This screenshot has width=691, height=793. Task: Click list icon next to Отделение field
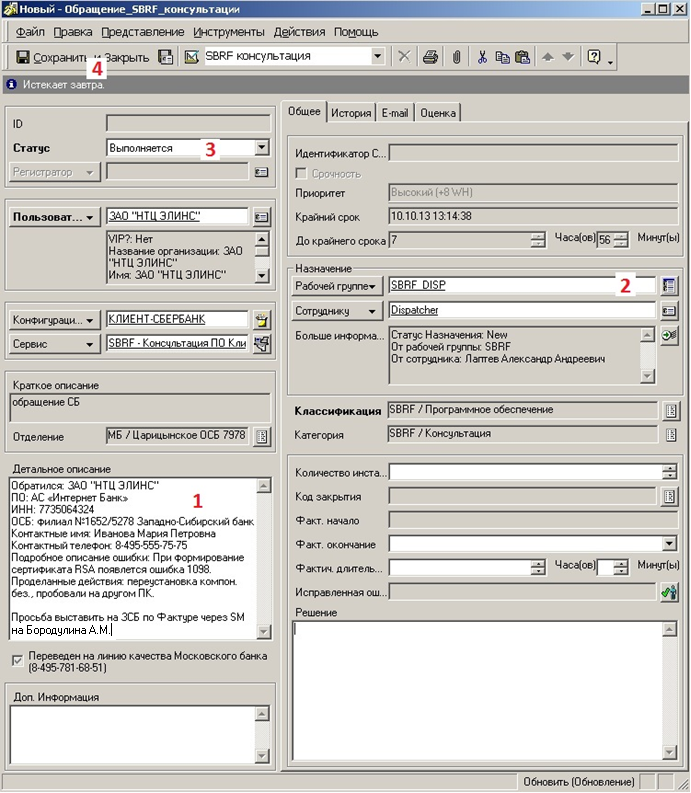262,436
